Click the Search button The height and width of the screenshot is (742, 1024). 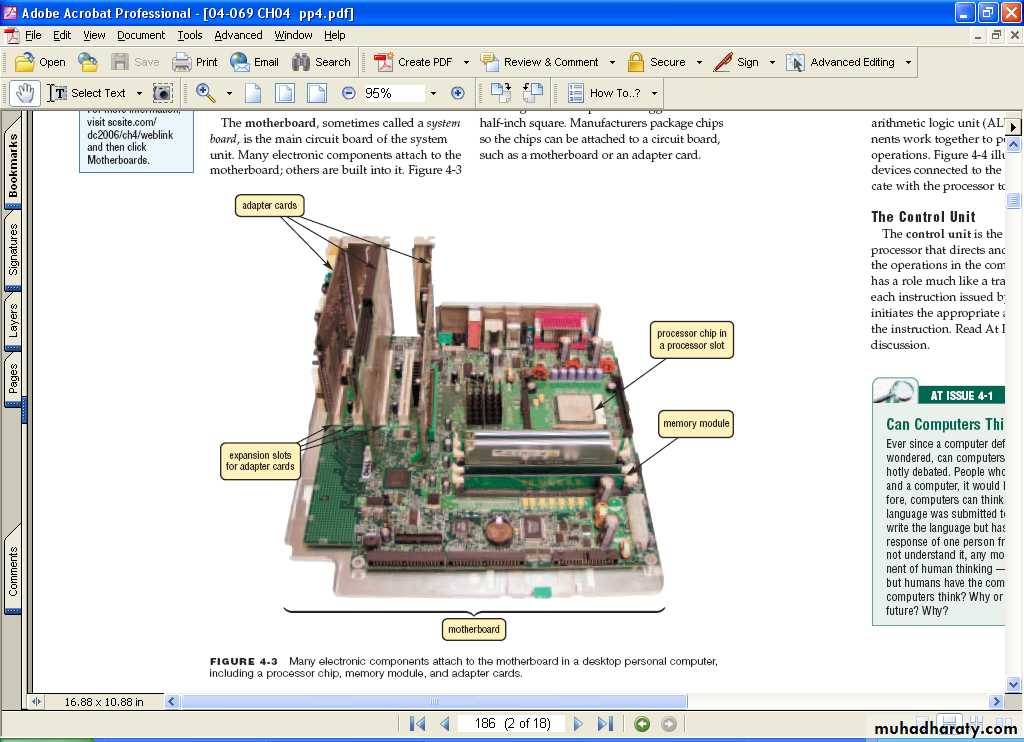pos(321,62)
